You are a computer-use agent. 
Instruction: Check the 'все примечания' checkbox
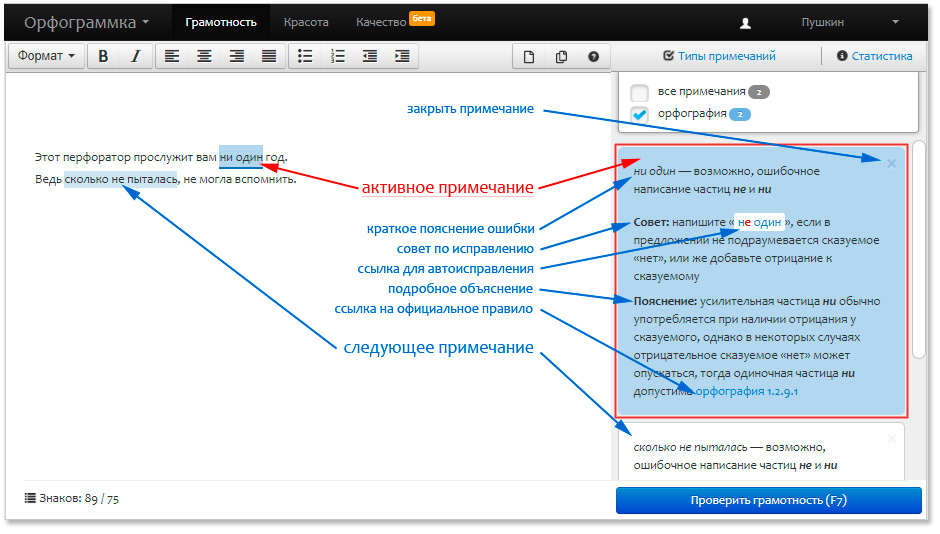pos(639,93)
